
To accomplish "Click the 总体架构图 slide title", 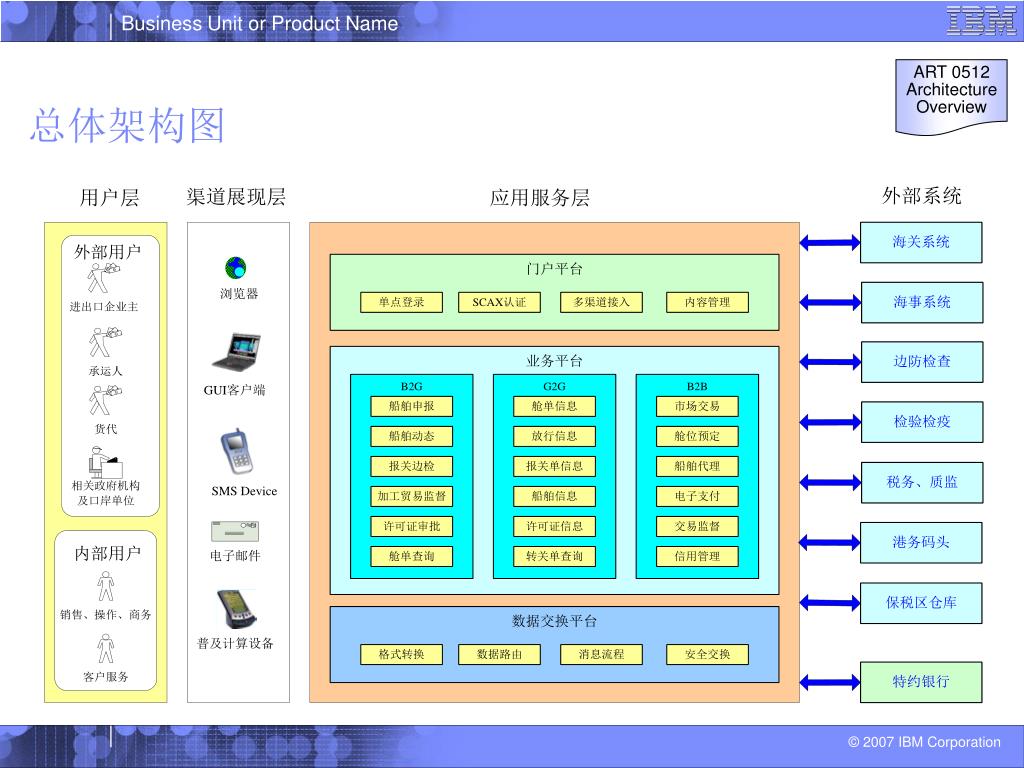I will (127, 125).
